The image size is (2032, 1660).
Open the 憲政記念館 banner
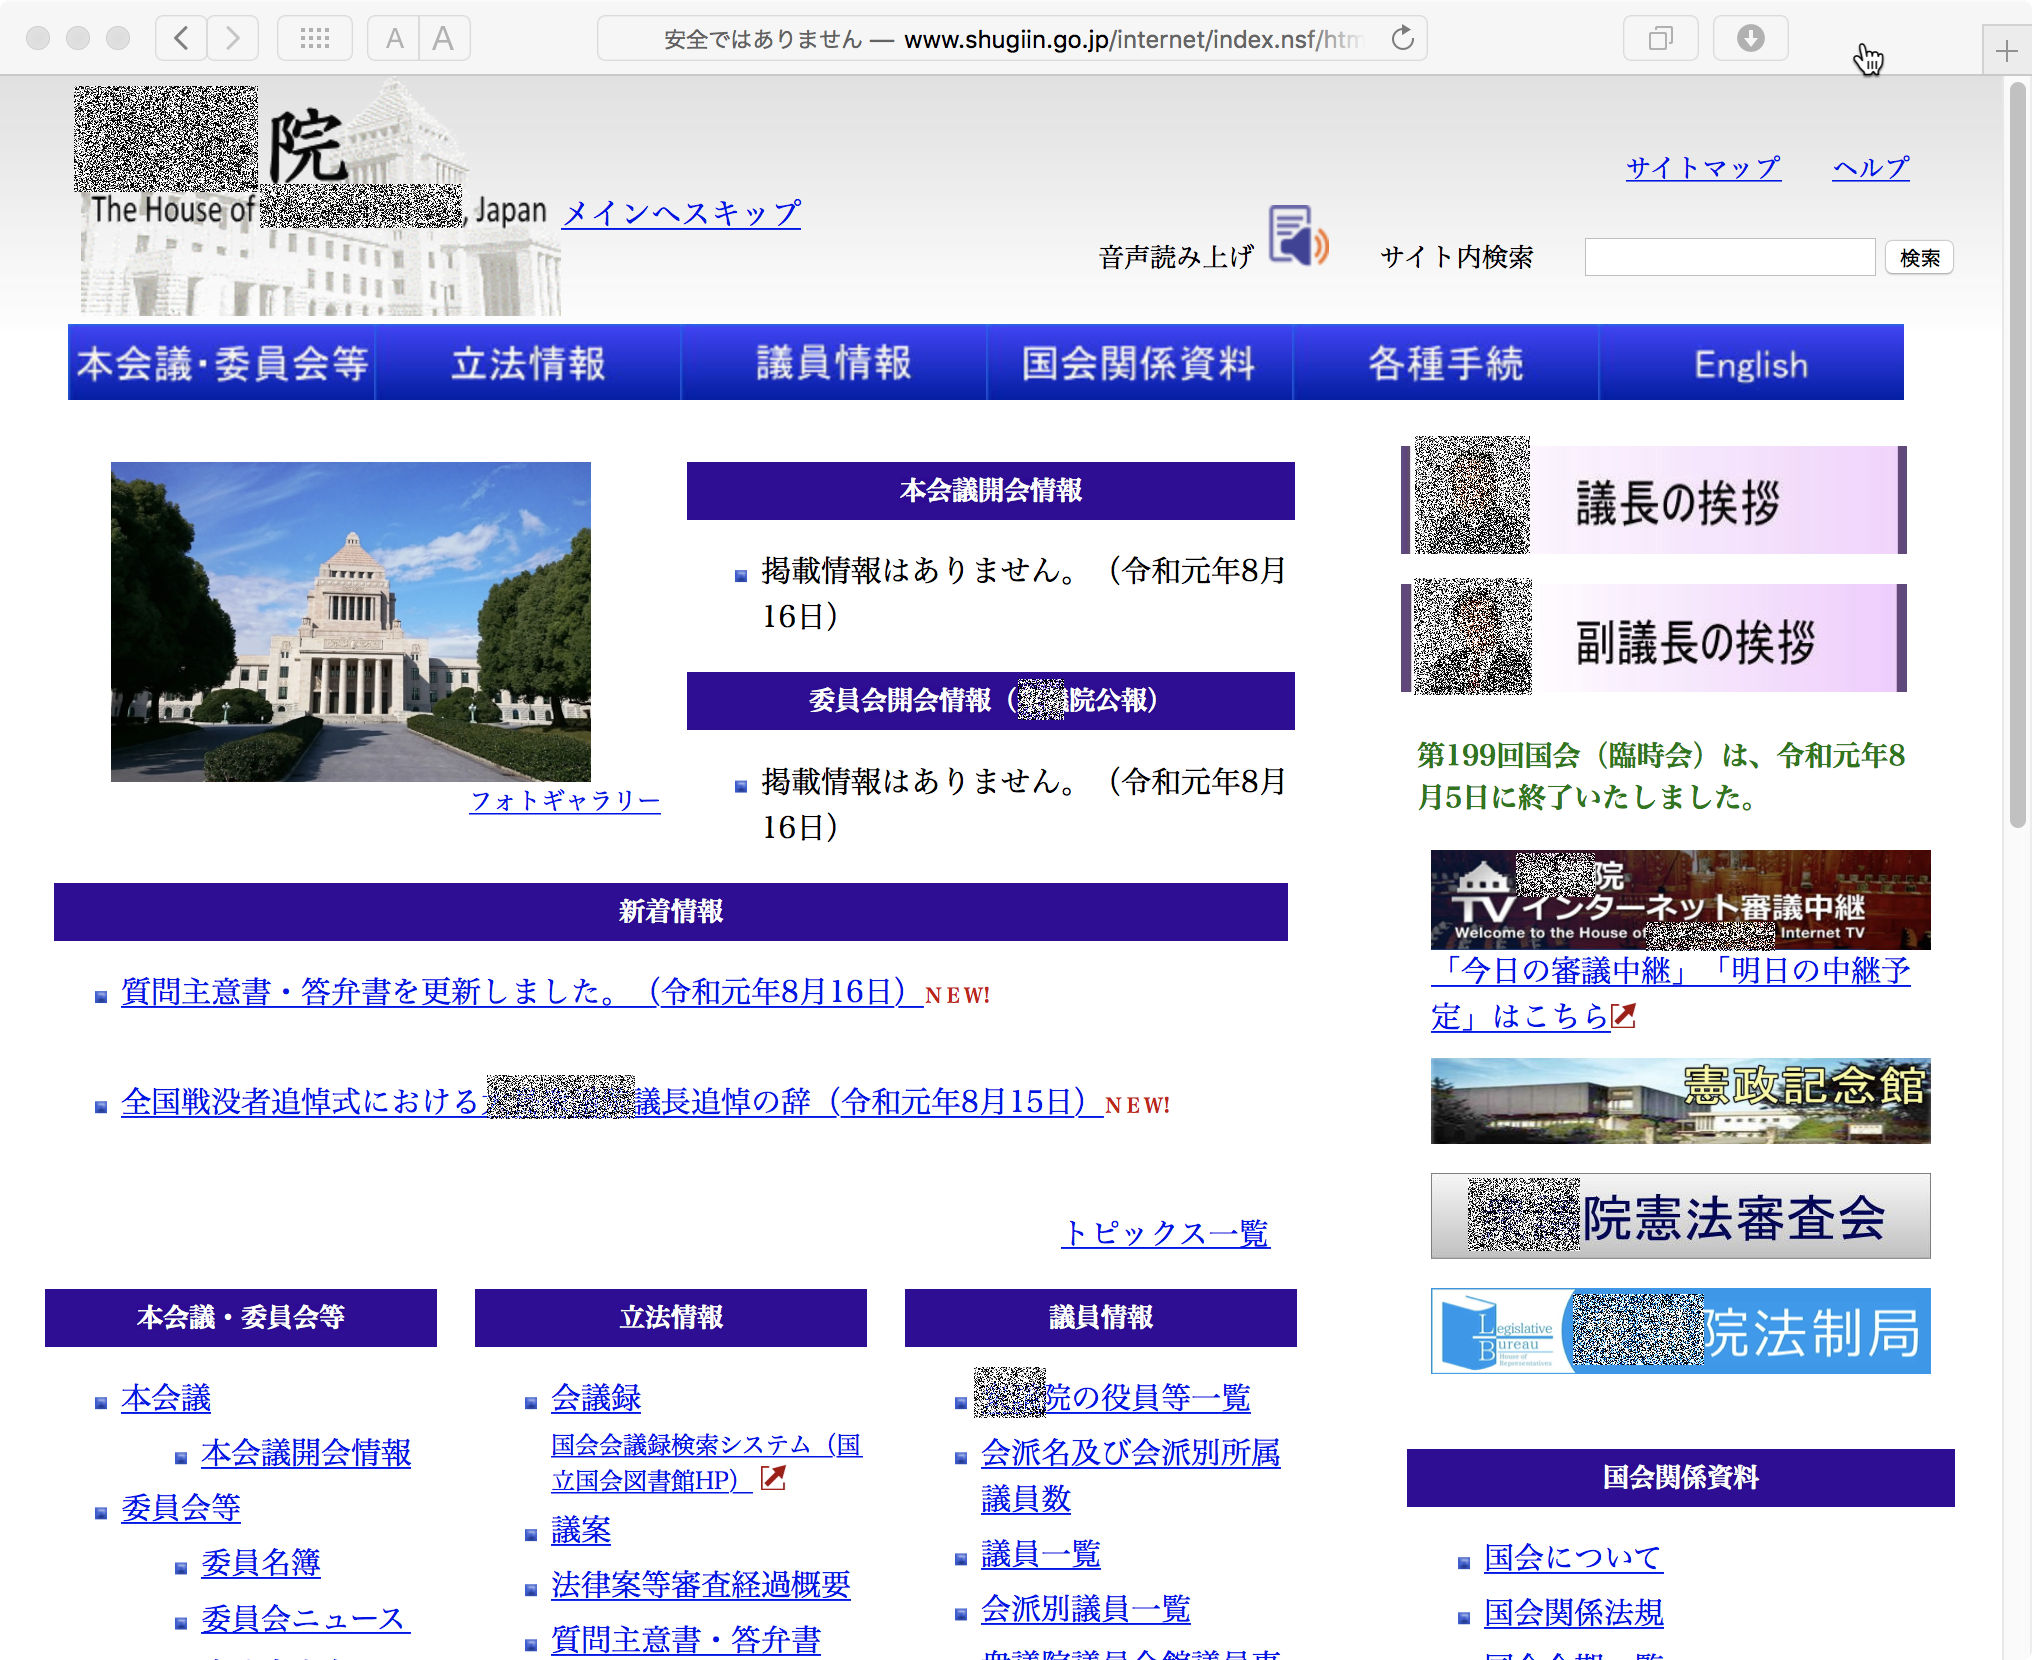[x=1680, y=1101]
